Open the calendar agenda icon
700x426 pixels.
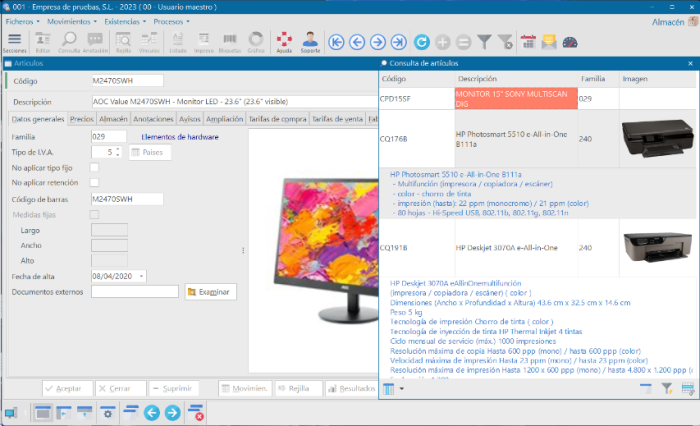coord(528,42)
